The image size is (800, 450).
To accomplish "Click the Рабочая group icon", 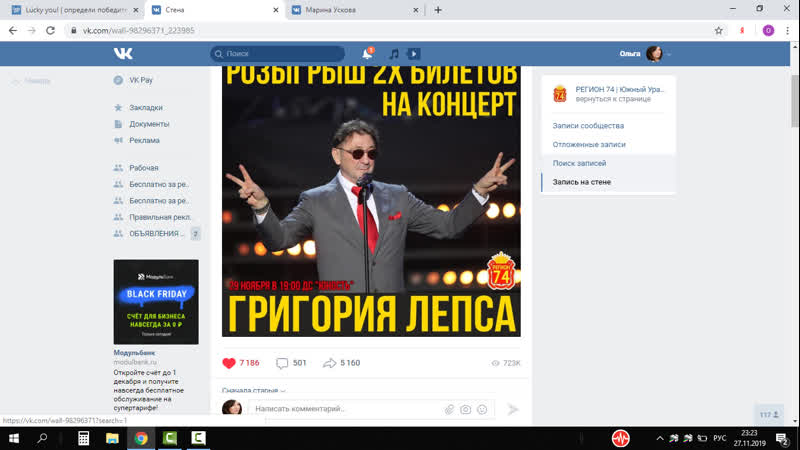I will point(118,168).
